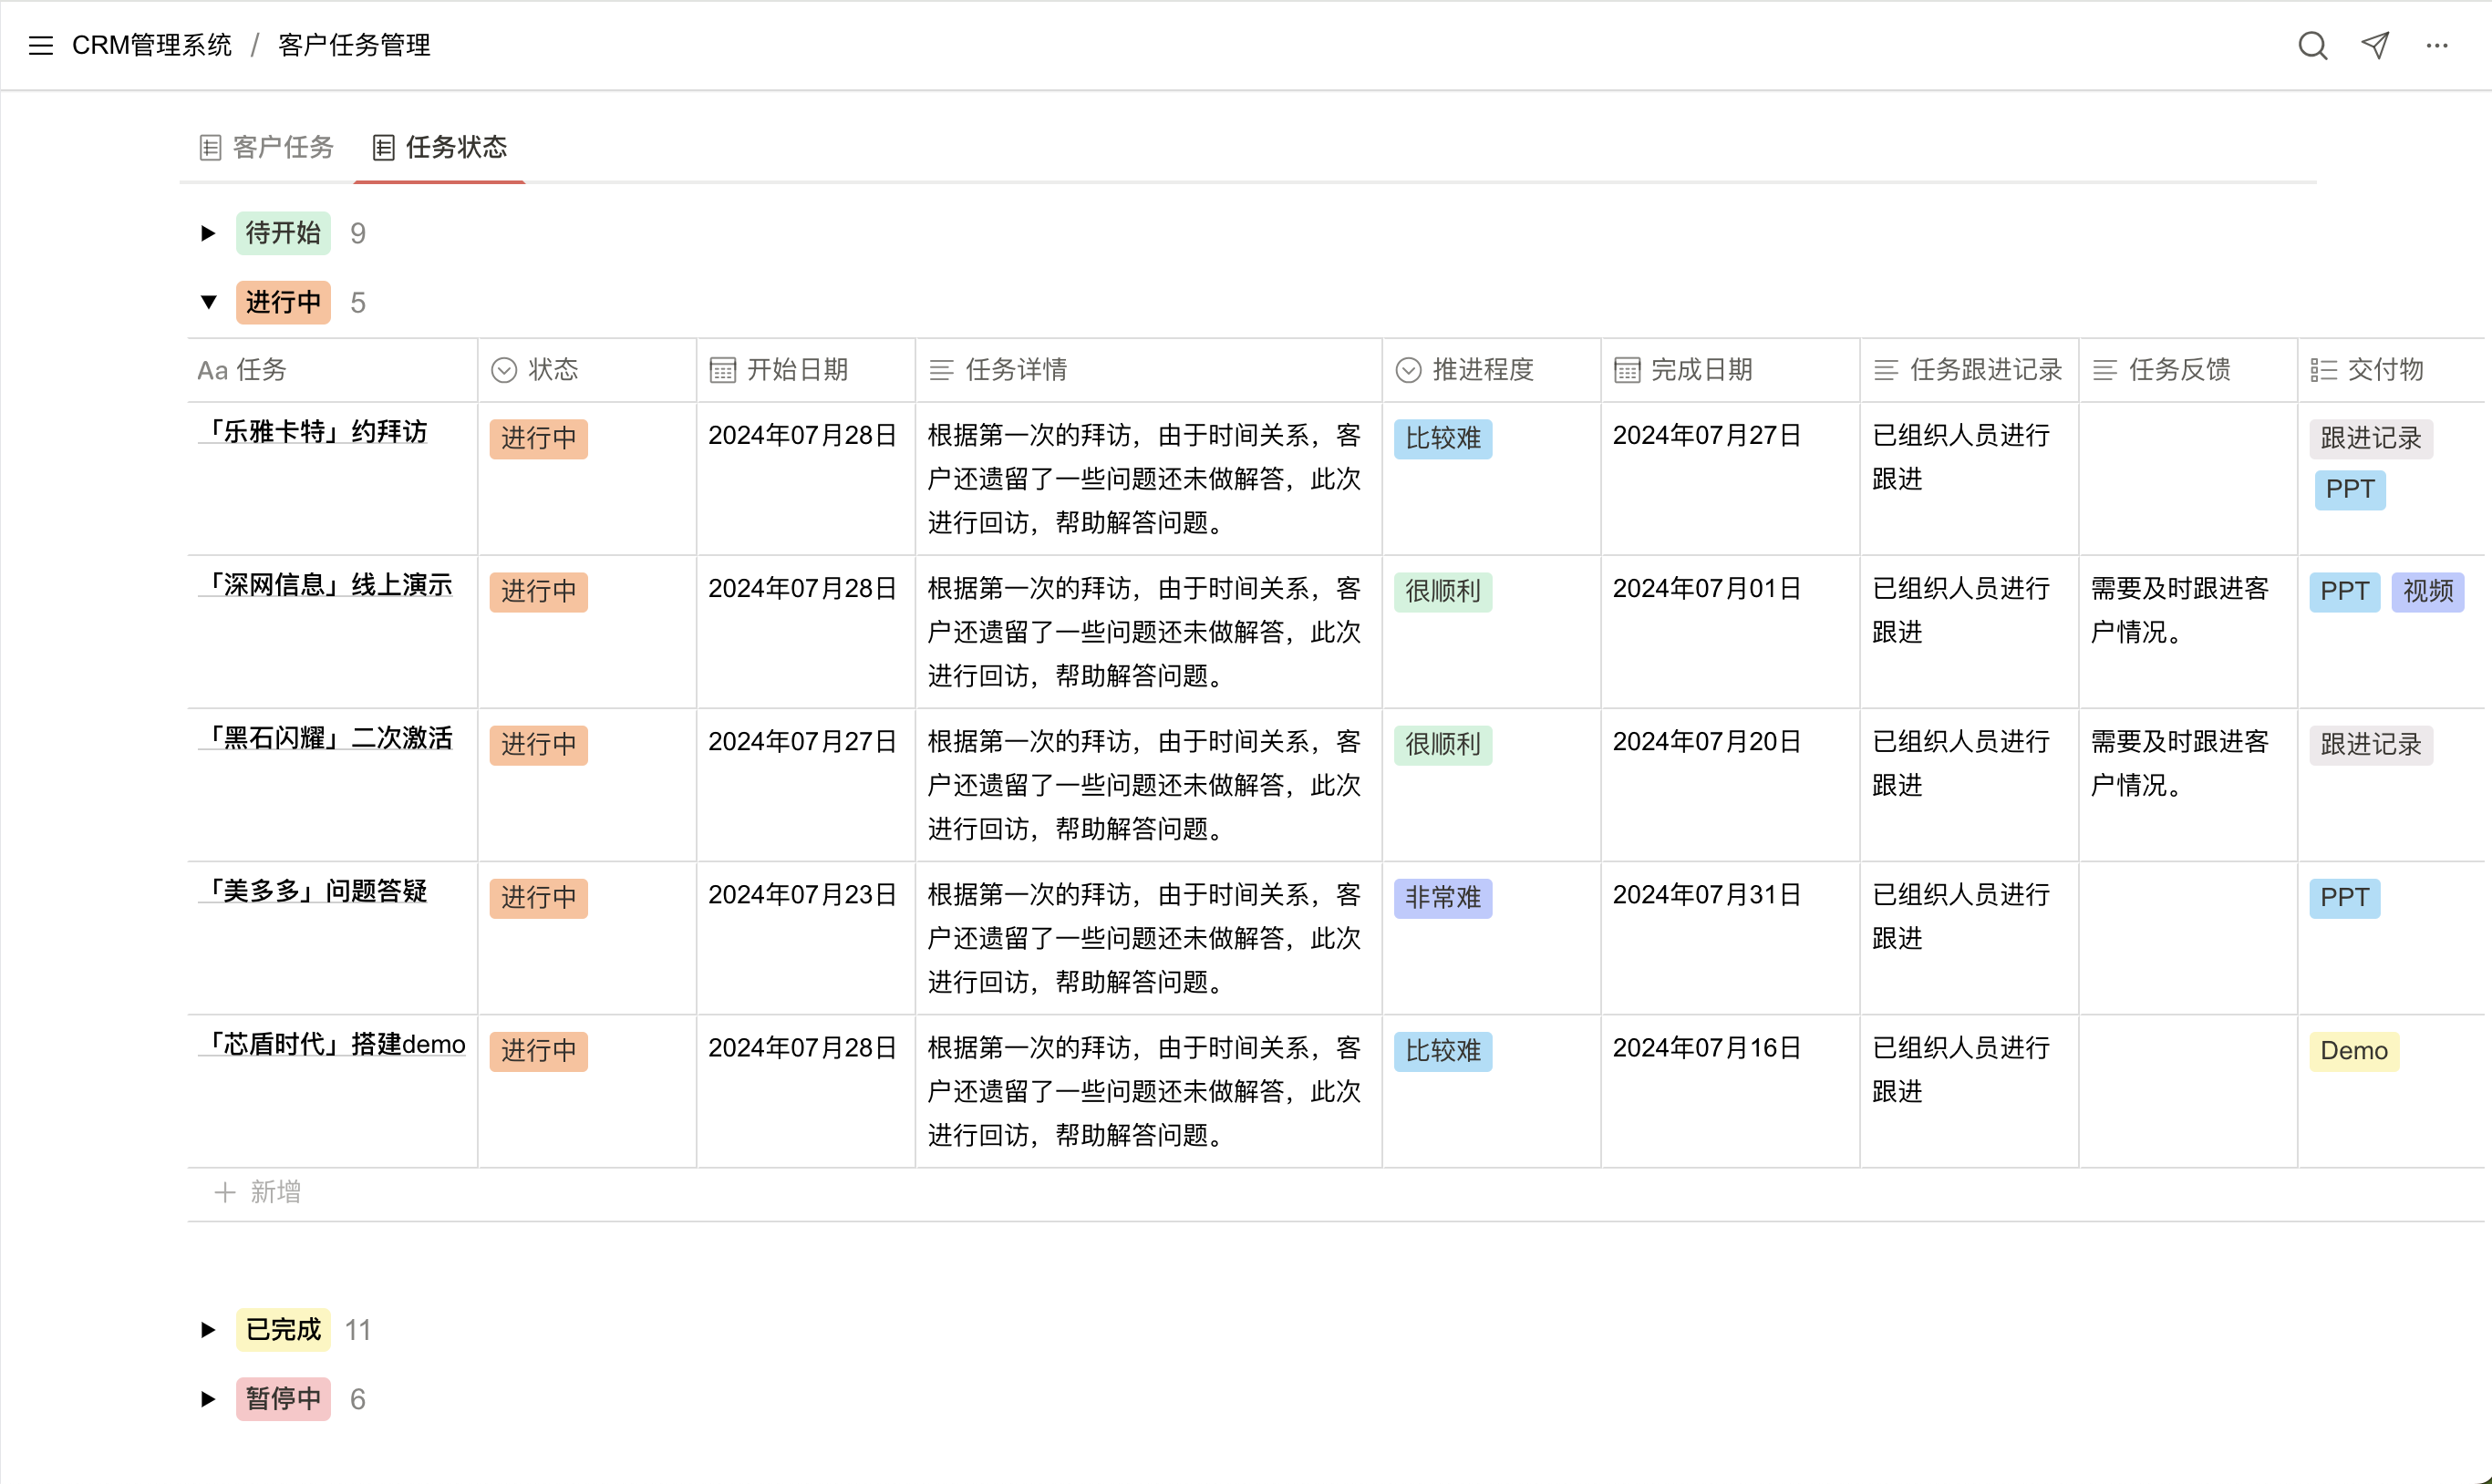This screenshot has height=1484, width=2492.
Task: Expand the 待开始 group
Action: tap(208, 233)
